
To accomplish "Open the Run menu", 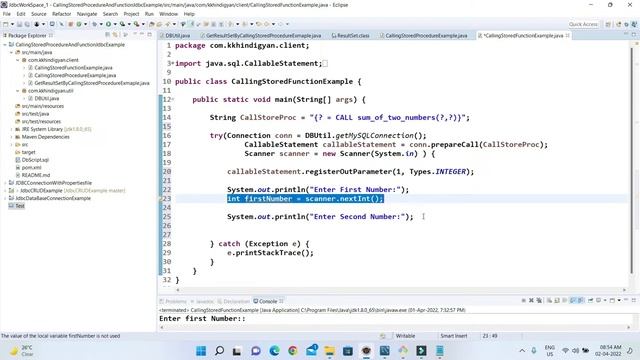I will point(149,14).
